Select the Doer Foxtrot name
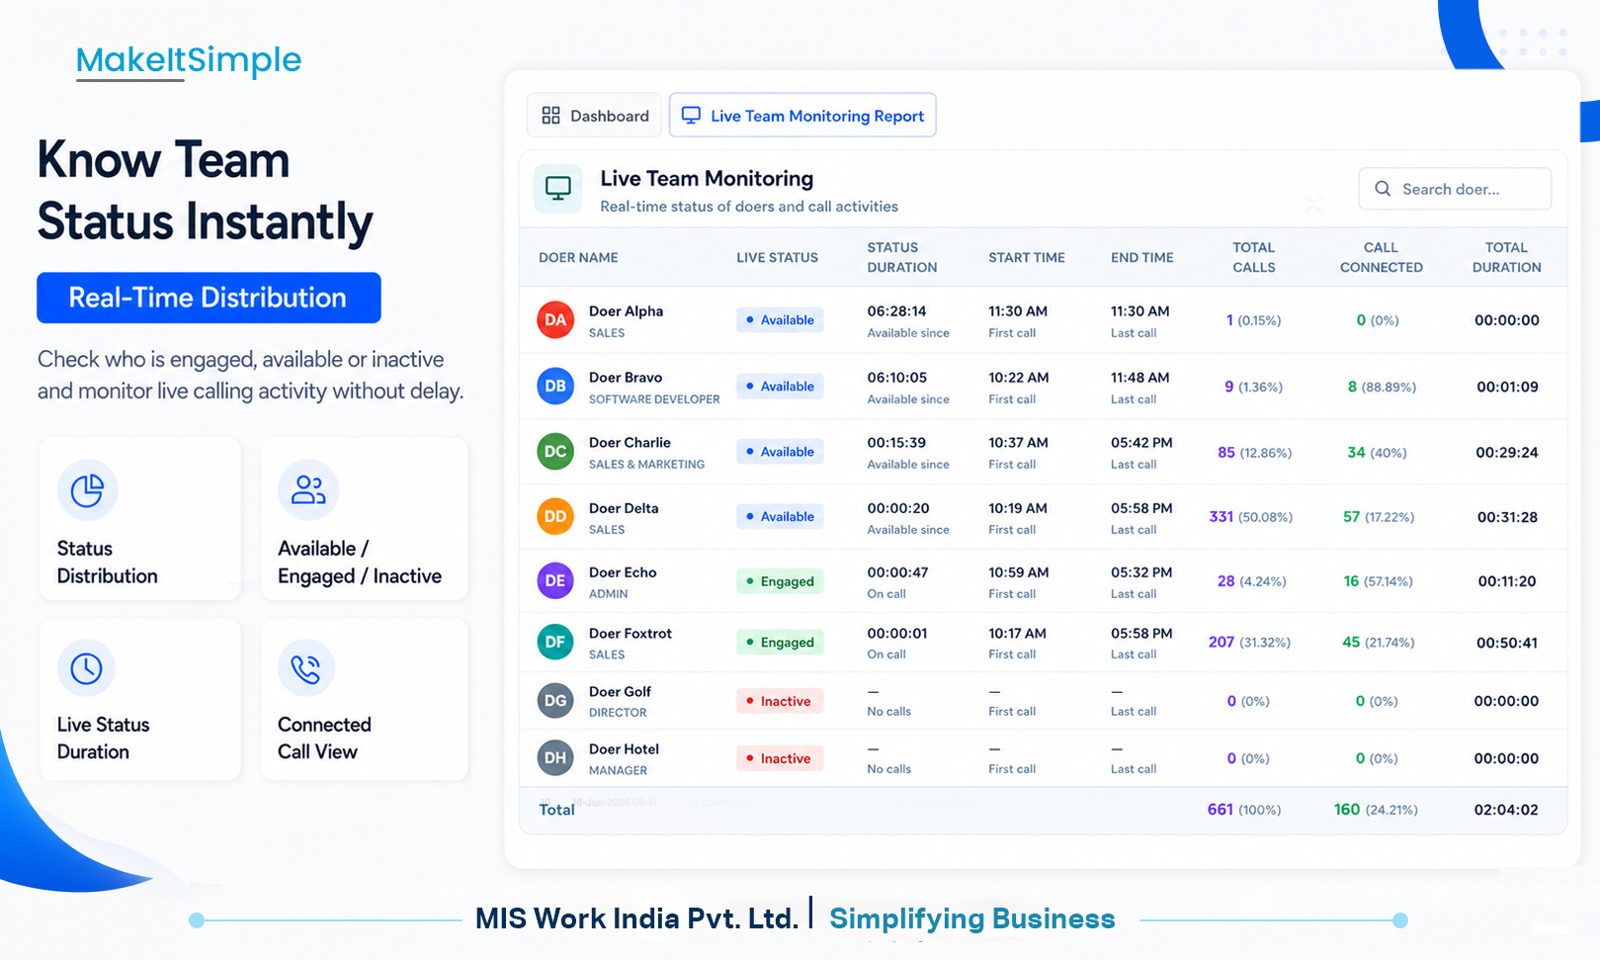This screenshot has height=960, width=1600. (x=630, y=633)
